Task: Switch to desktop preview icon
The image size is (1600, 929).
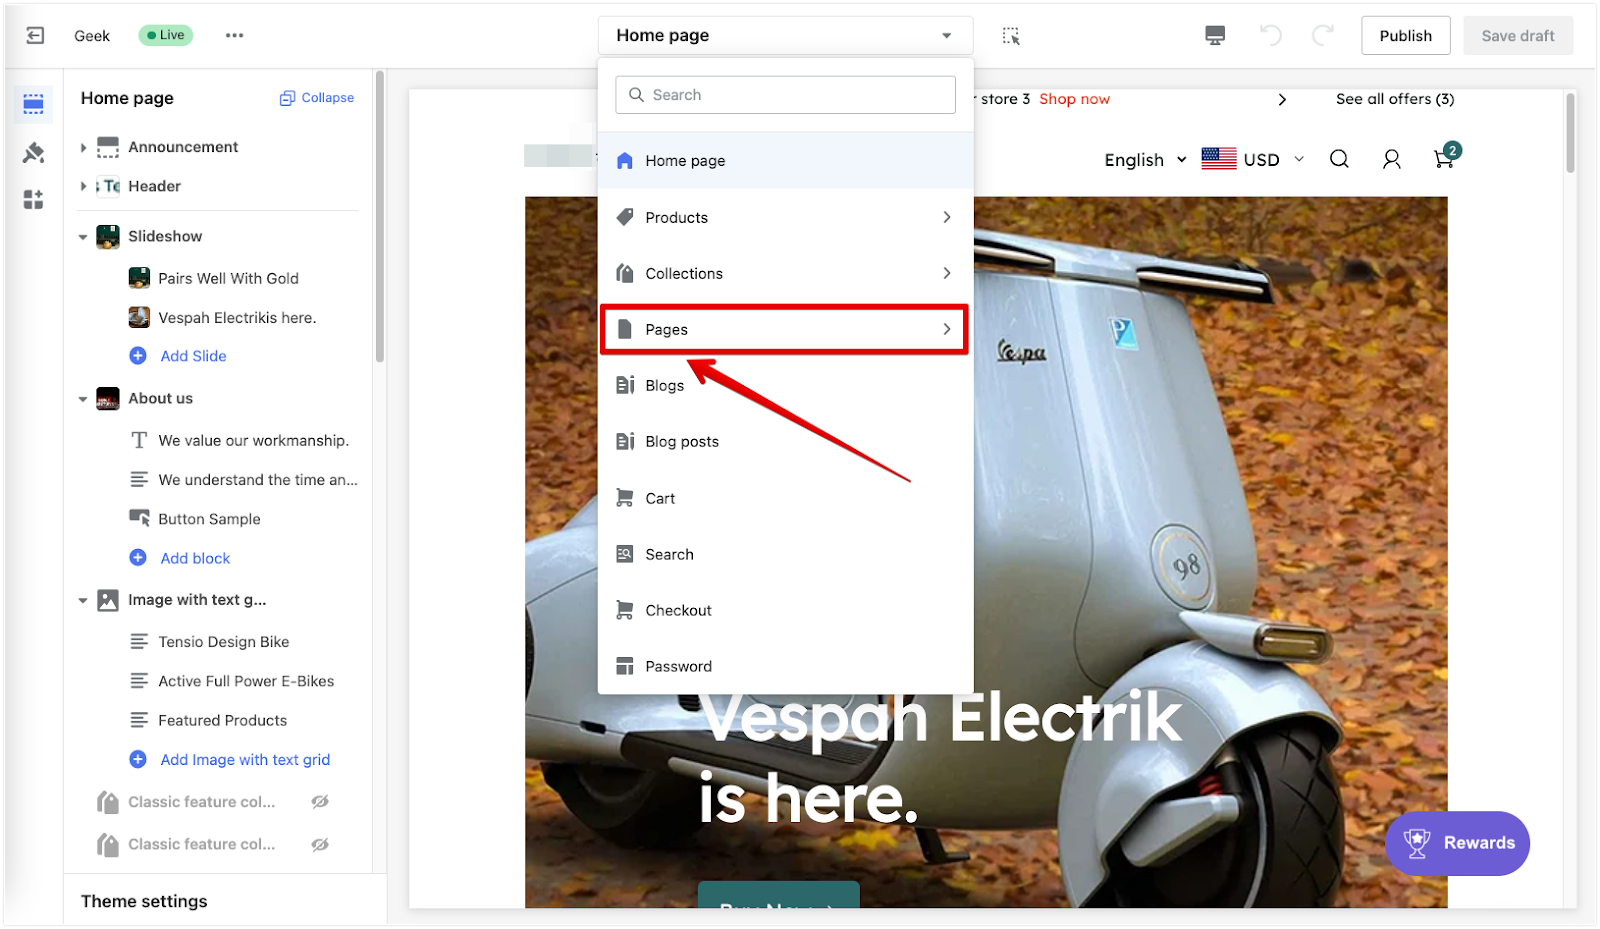Action: click(x=1215, y=36)
